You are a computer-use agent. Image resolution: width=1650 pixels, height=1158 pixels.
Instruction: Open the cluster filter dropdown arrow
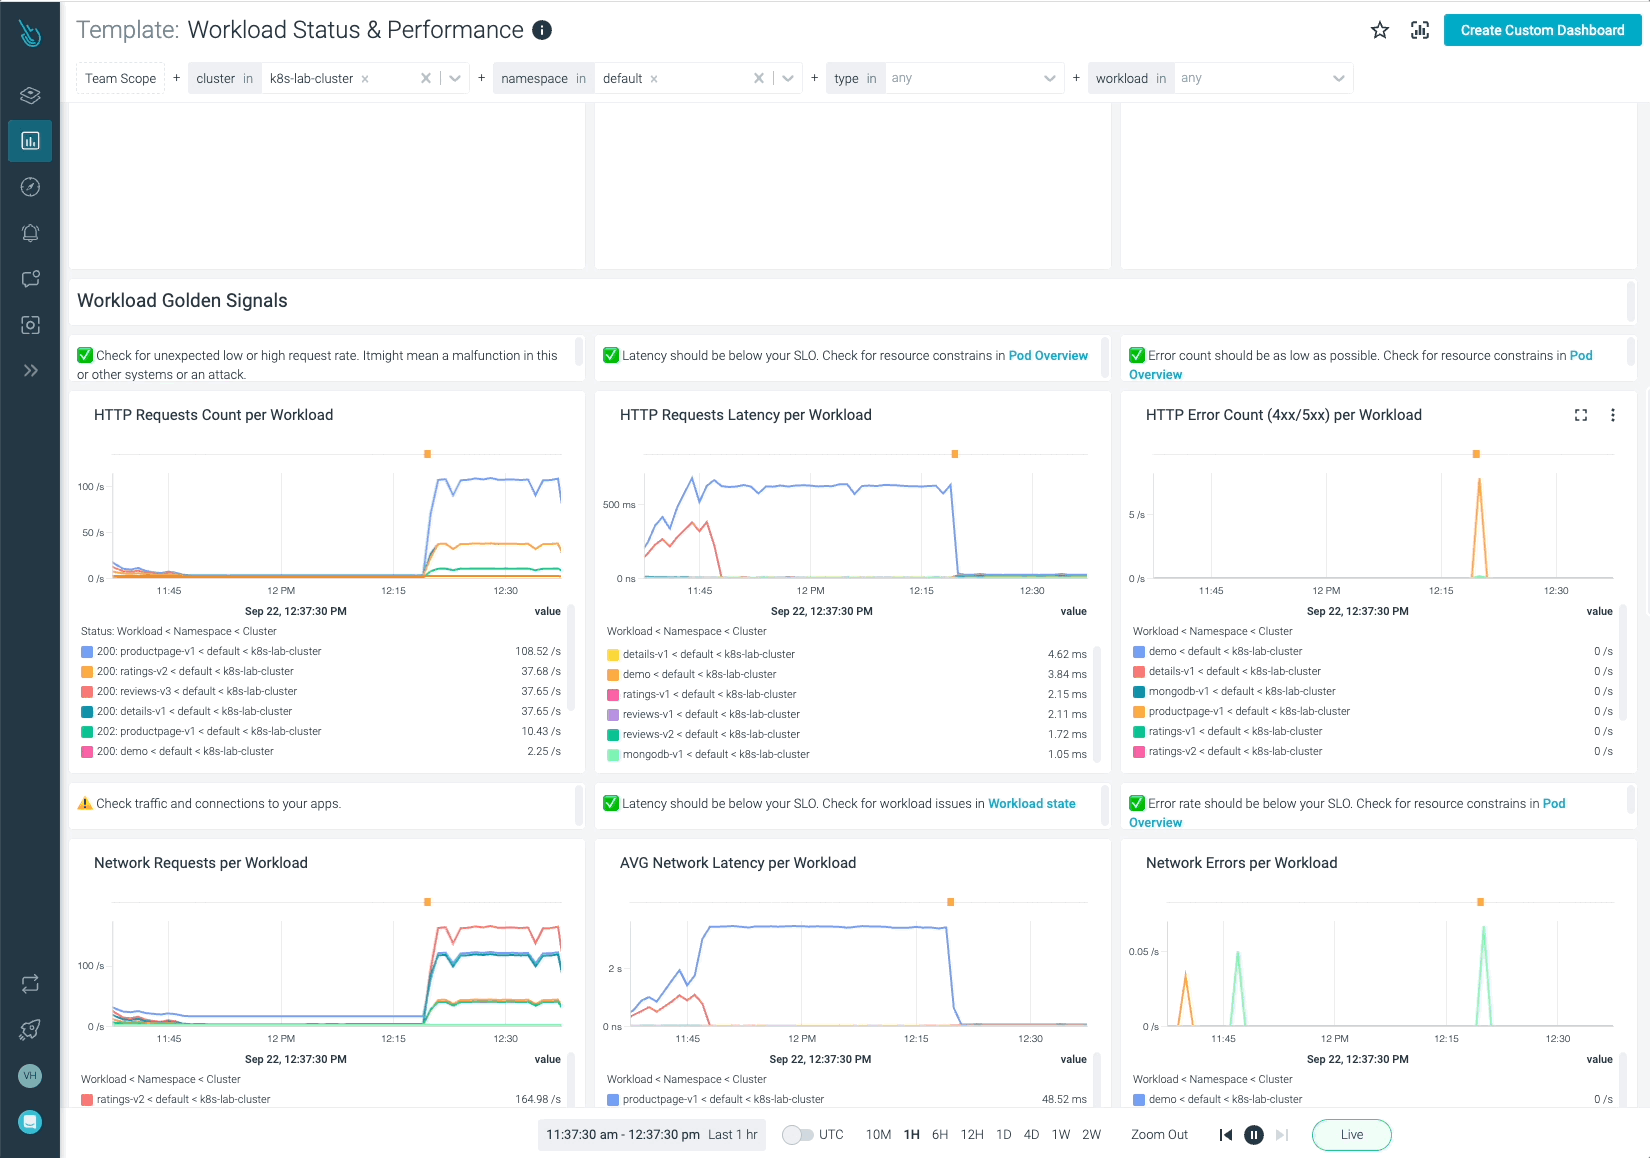tap(455, 78)
